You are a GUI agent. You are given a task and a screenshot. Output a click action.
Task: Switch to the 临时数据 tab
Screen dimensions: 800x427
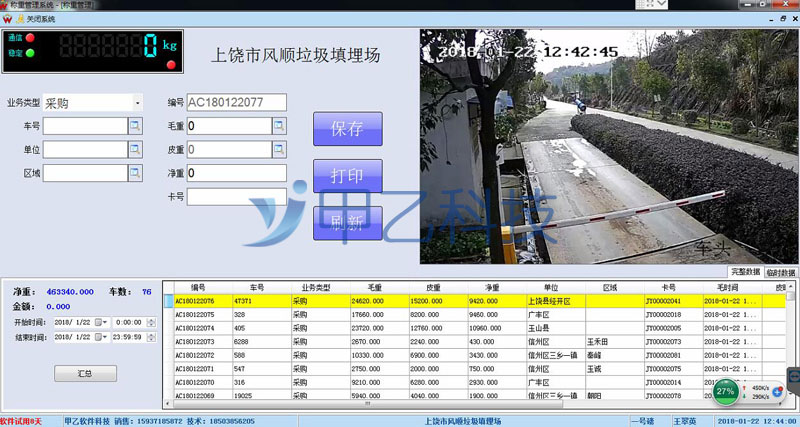(x=781, y=271)
